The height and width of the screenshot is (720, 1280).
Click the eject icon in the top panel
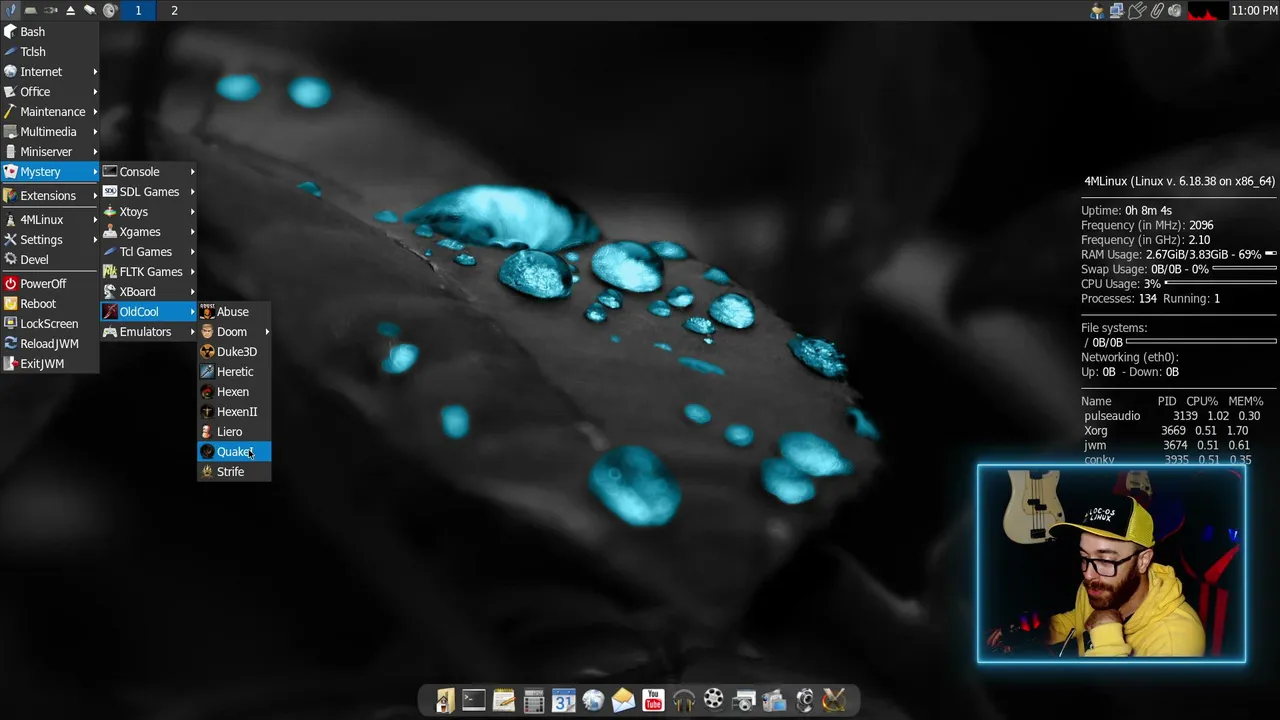(x=70, y=10)
